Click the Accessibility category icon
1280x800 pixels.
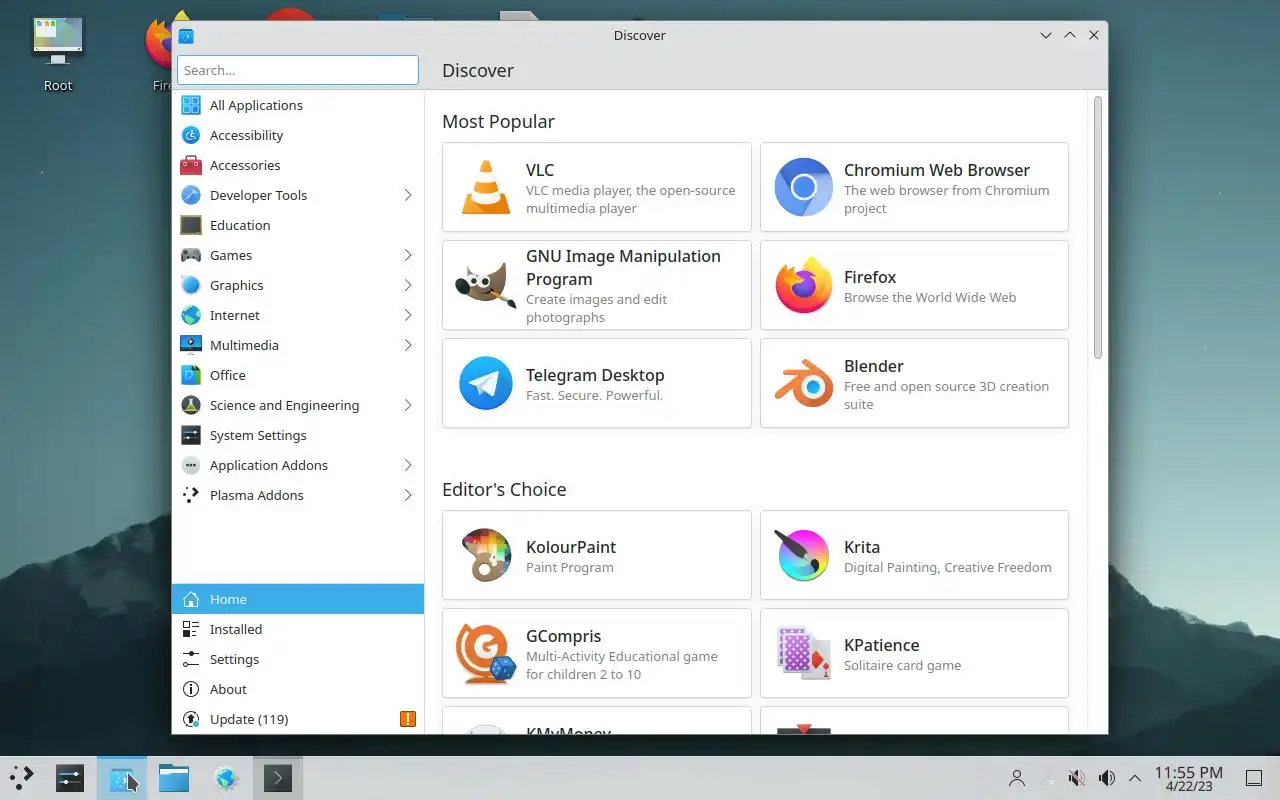[x=191, y=135]
